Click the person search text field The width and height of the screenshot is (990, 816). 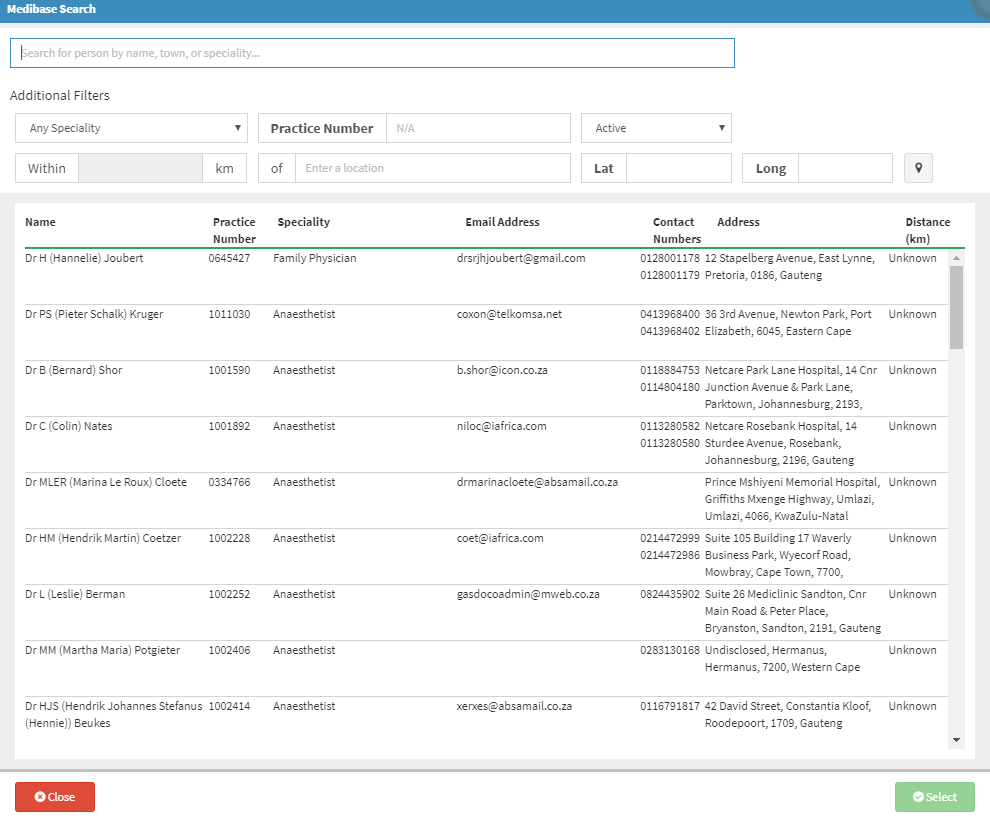372,53
